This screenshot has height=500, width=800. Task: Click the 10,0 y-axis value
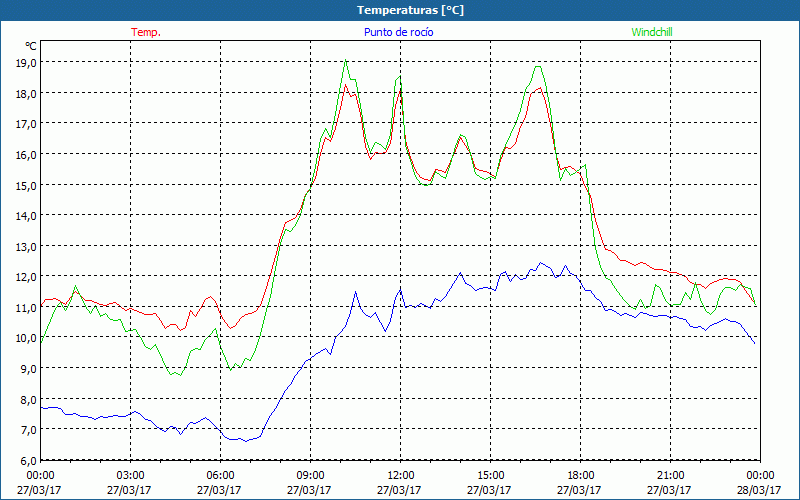pos(27,338)
